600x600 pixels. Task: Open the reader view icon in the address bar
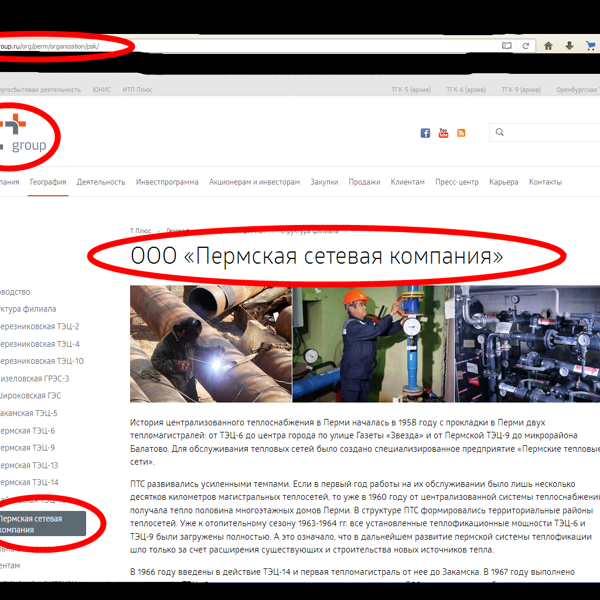pos(506,46)
